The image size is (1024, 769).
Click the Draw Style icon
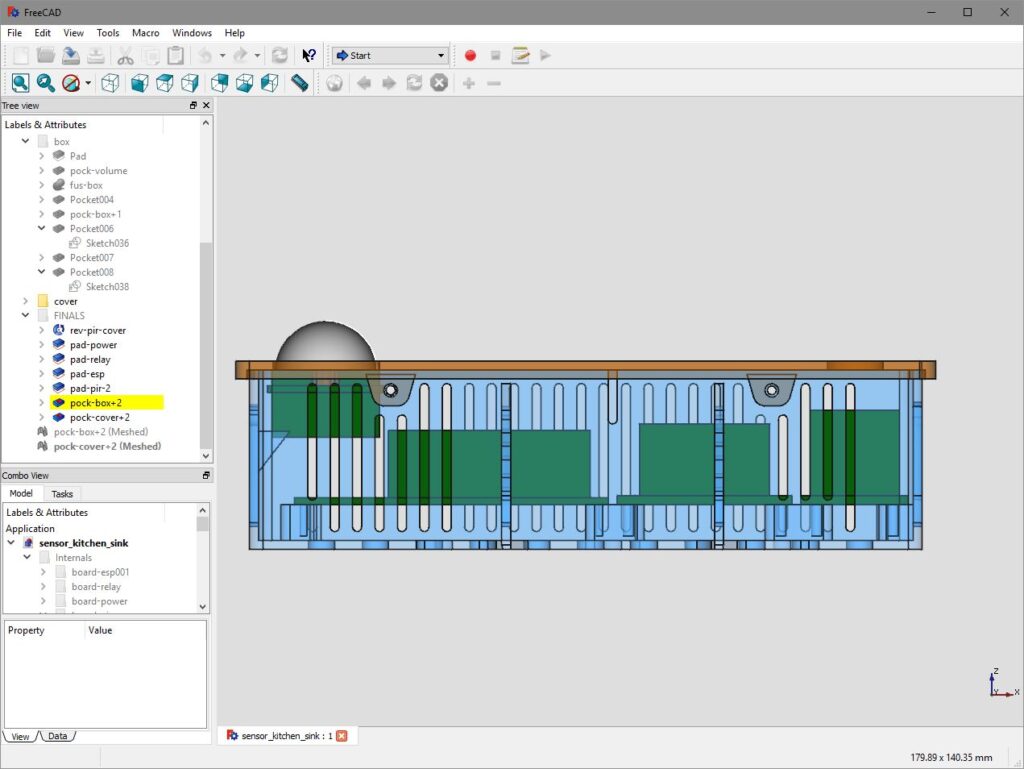pyautogui.click(x=71, y=83)
